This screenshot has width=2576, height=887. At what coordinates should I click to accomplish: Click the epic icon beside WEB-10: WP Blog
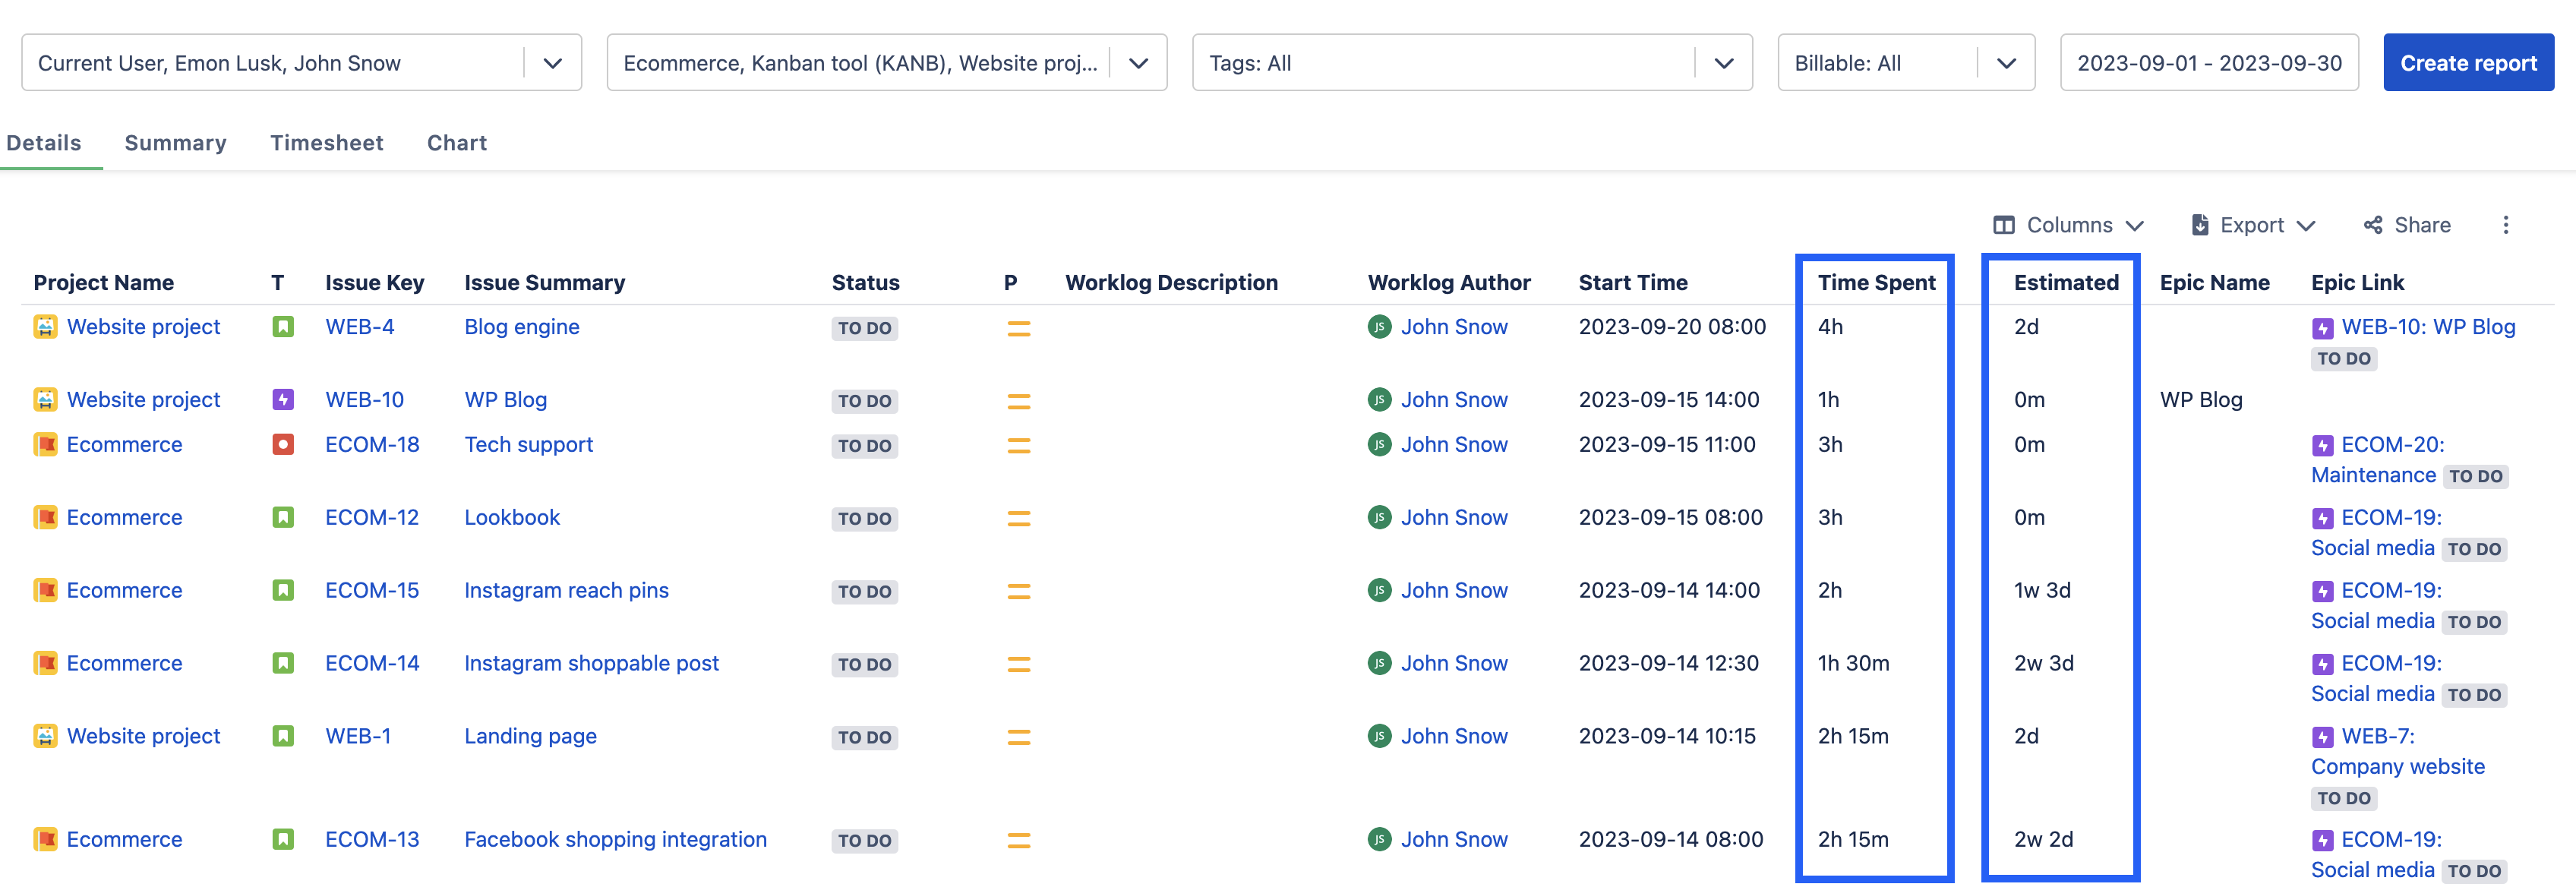2322,328
